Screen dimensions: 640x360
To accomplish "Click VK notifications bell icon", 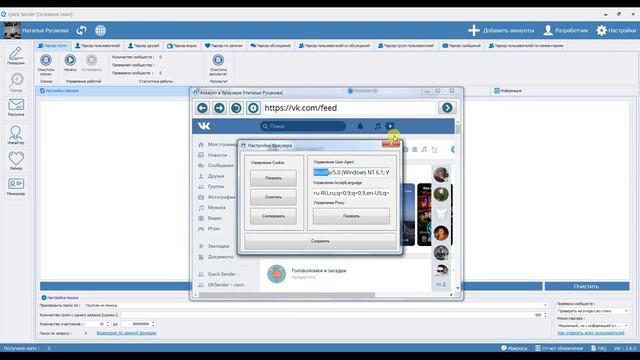I will click(360, 126).
